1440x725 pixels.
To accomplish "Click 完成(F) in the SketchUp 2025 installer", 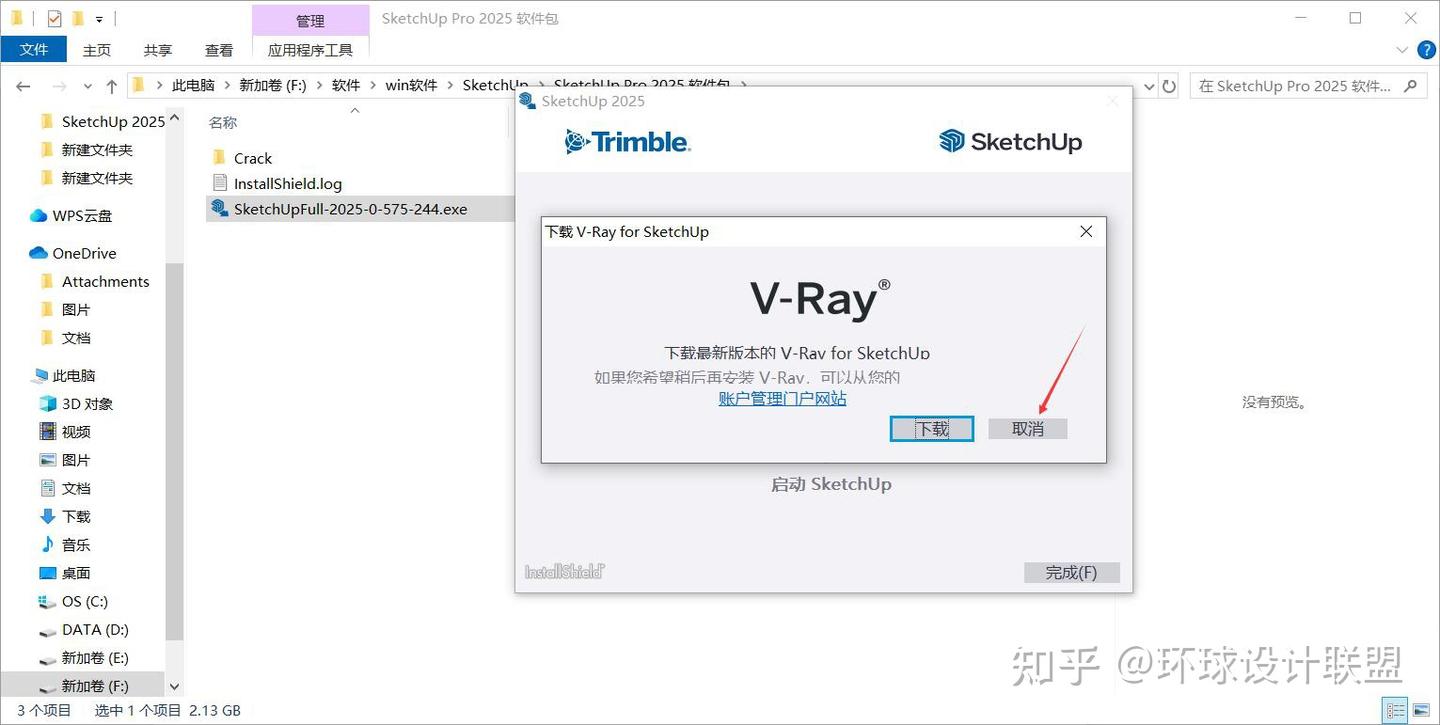I will coord(1071,572).
